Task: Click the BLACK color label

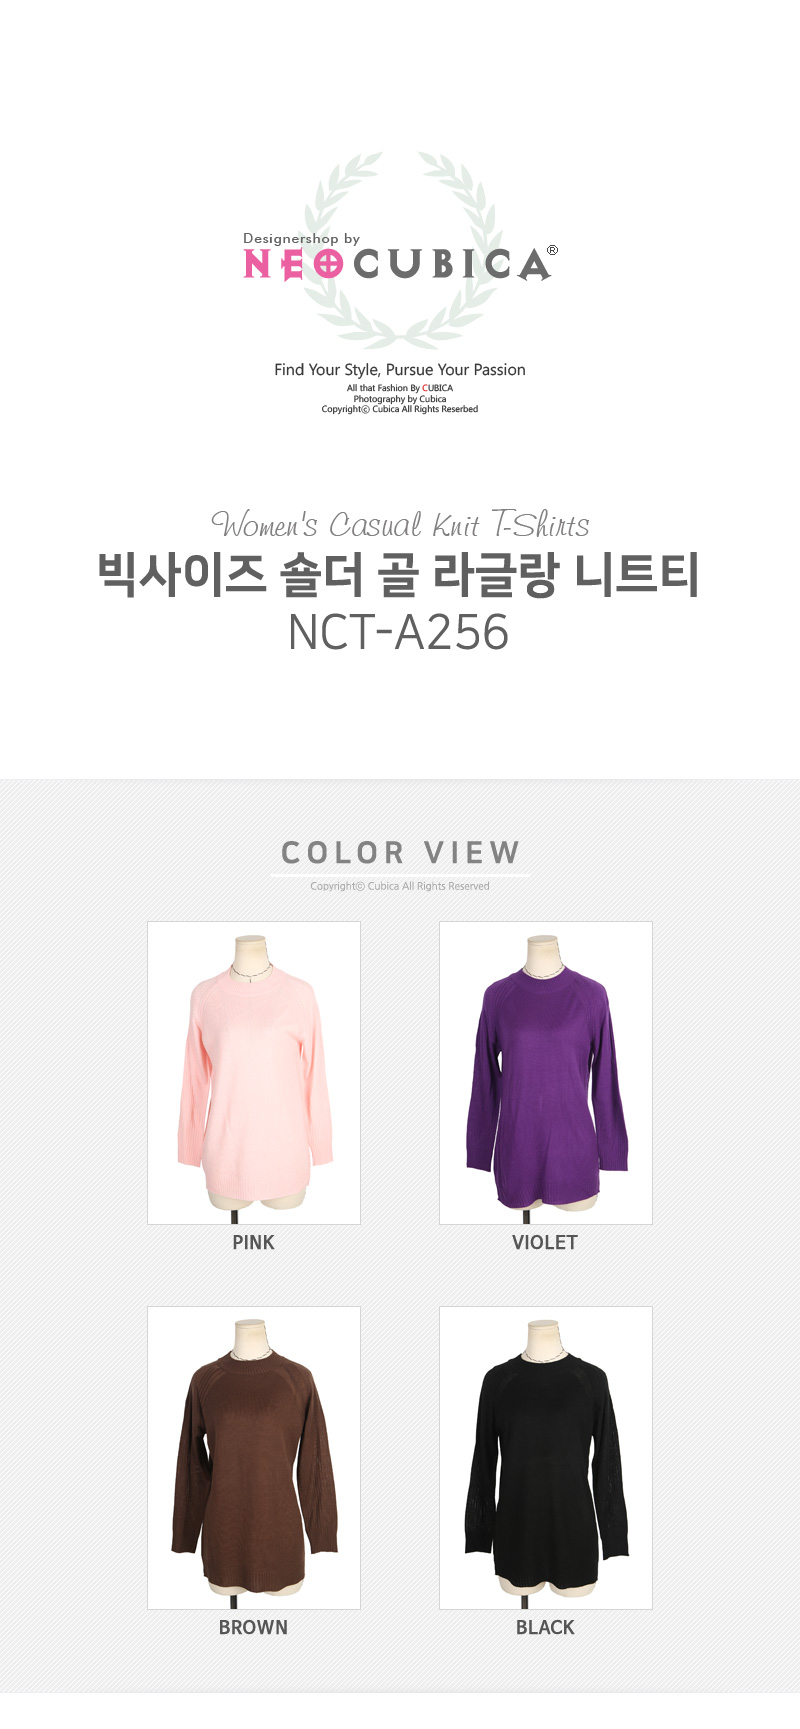Action: point(545,1628)
